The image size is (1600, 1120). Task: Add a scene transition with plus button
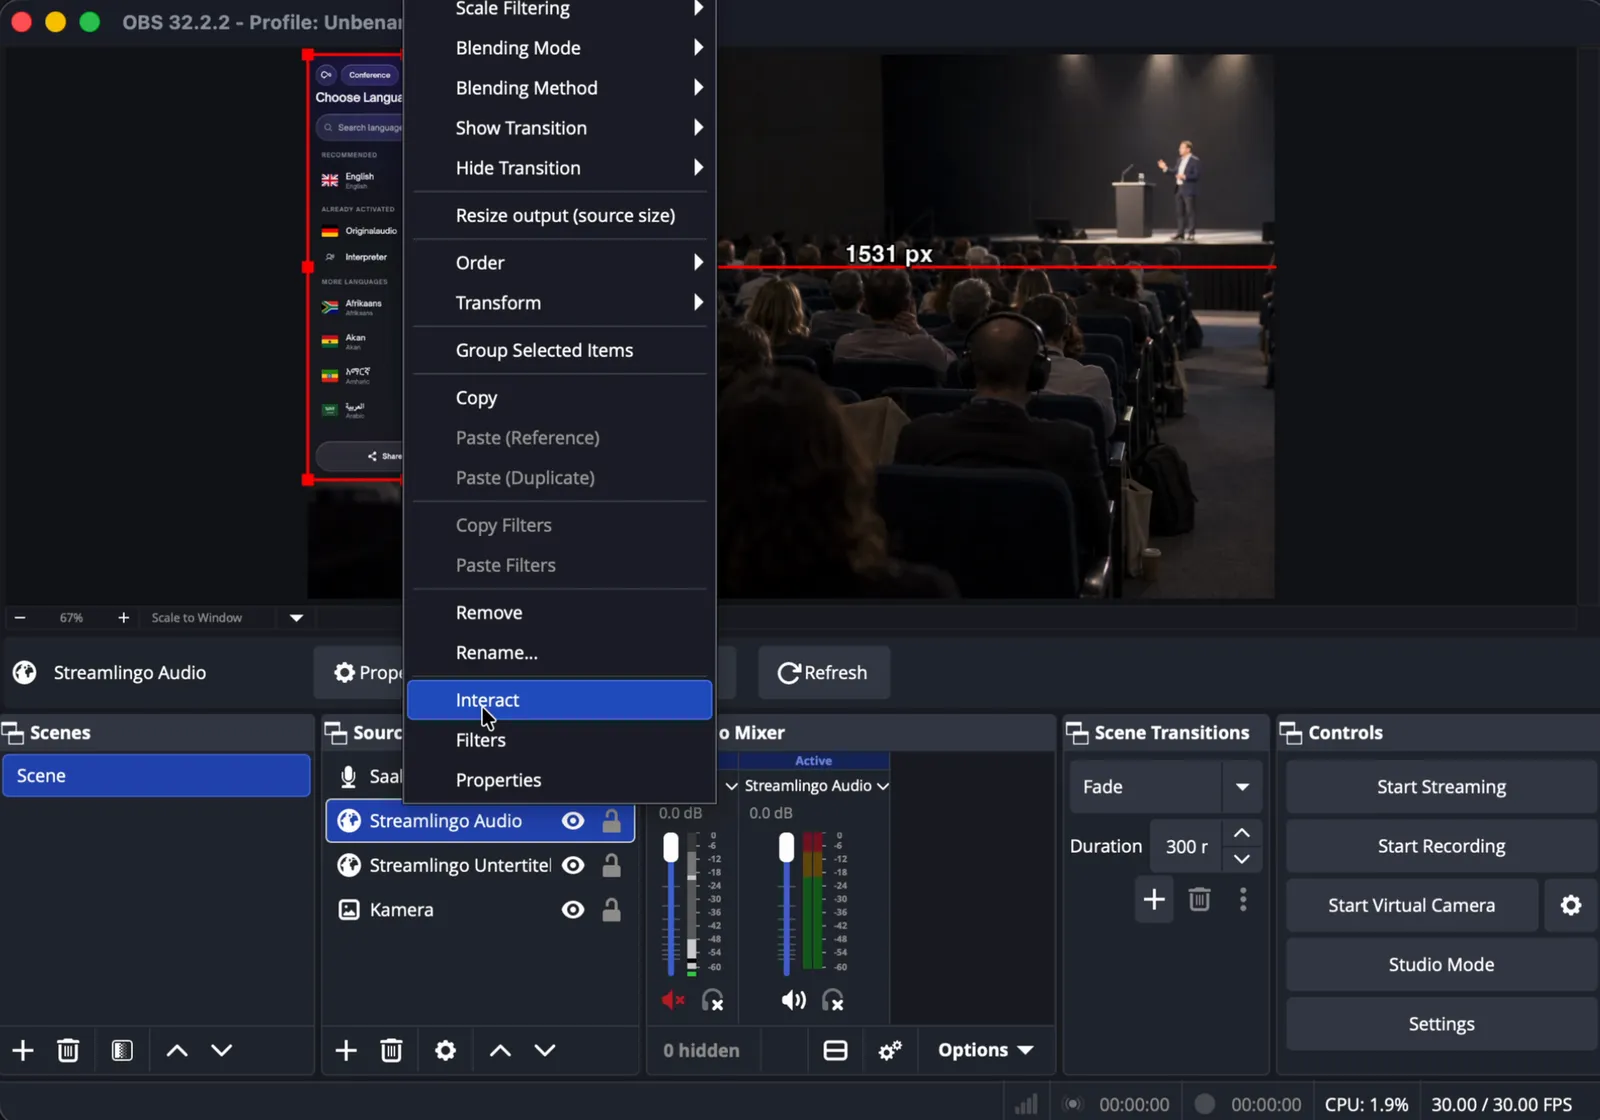pos(1154,900)
